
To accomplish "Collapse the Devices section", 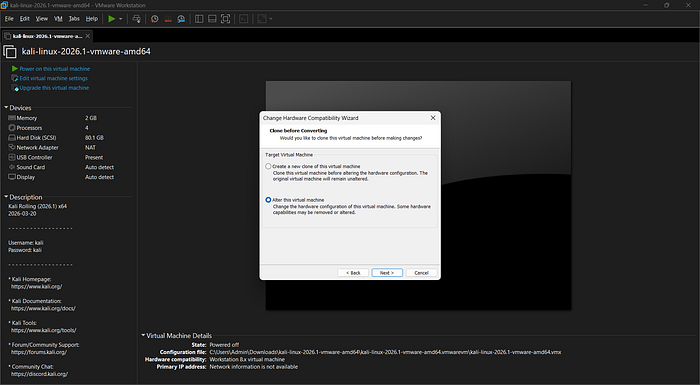I will [x=6, y=108].
